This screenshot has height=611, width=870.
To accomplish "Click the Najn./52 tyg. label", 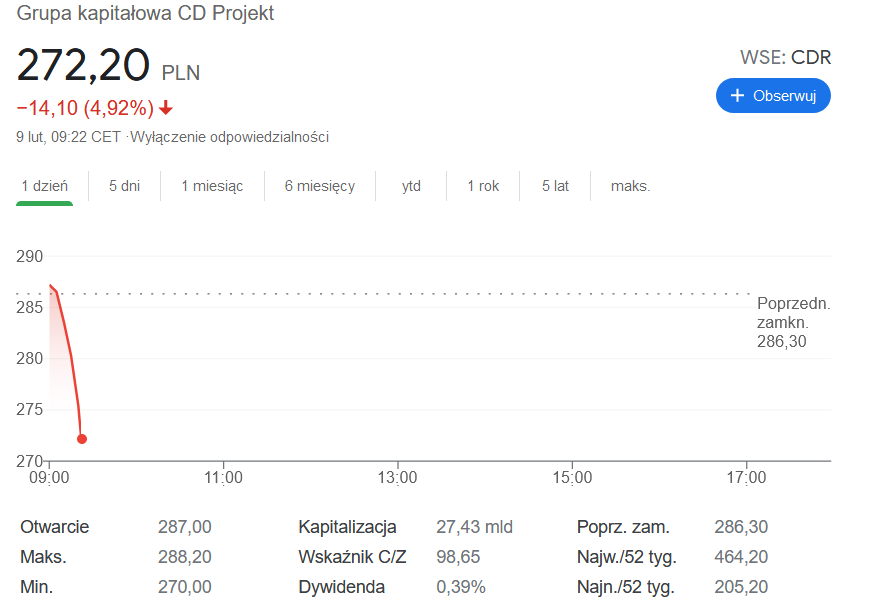I will (626, 587).
